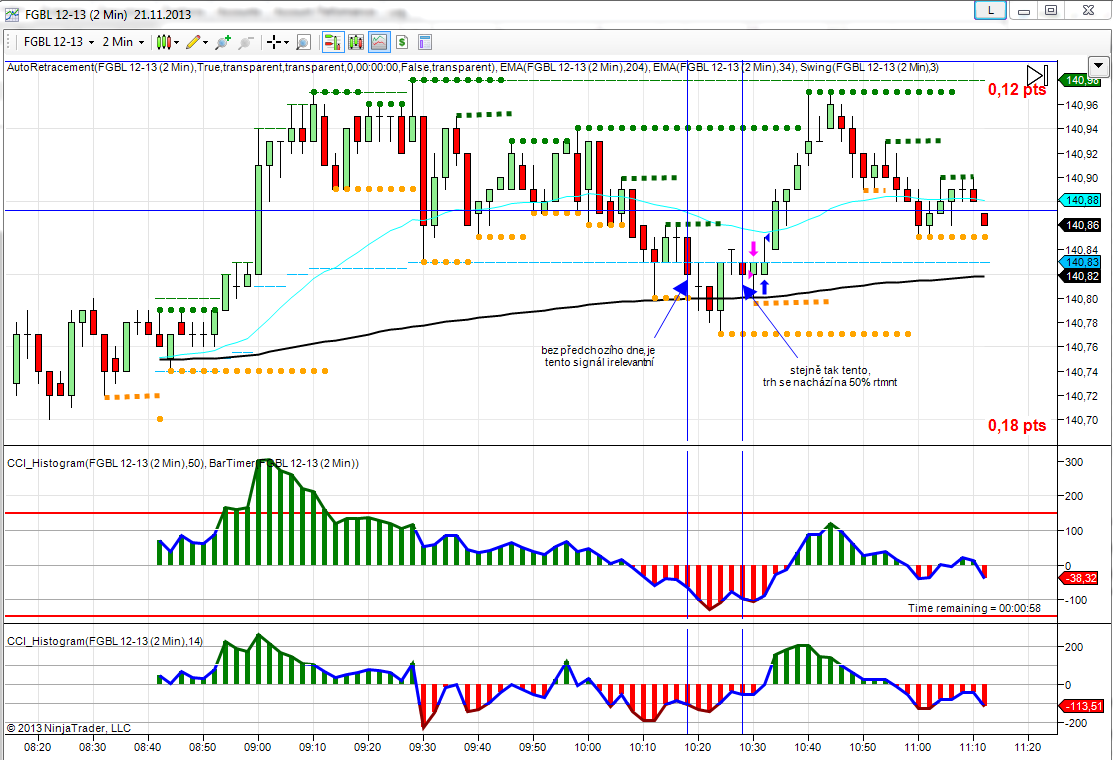The image size is (1113, 760).
Task: Maximize the chart window
Action: pos(1051,10)
